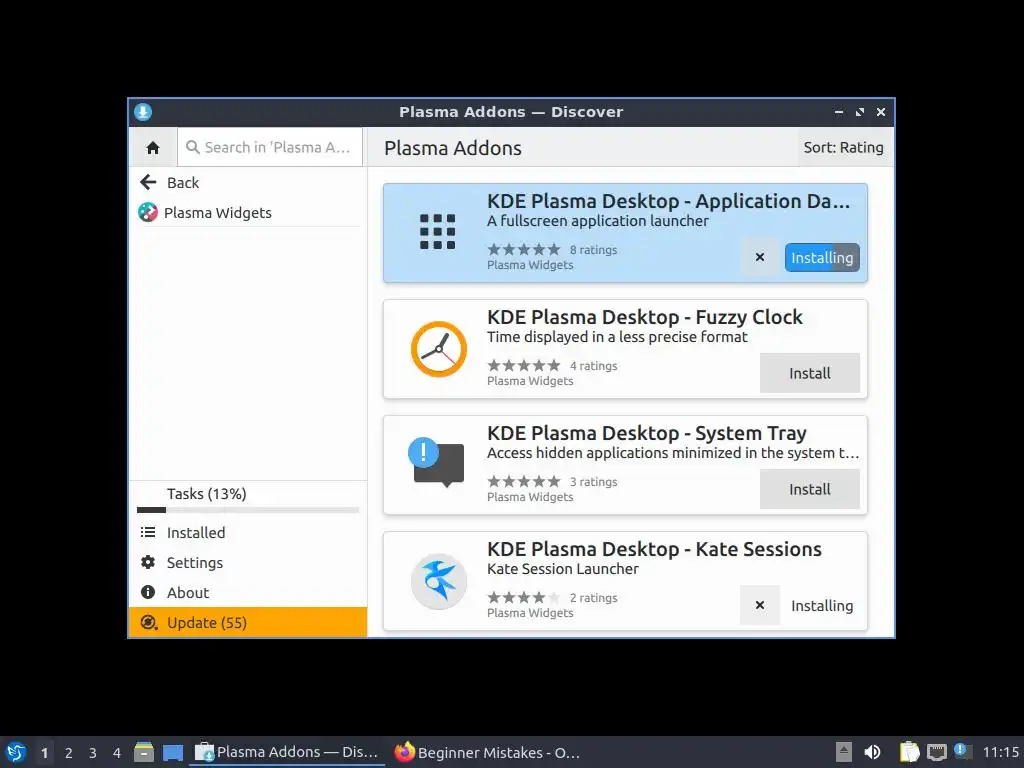Click the Installing progress button for Application Dashboard
Screen dimensions: 1024x768
coord(822,257)
